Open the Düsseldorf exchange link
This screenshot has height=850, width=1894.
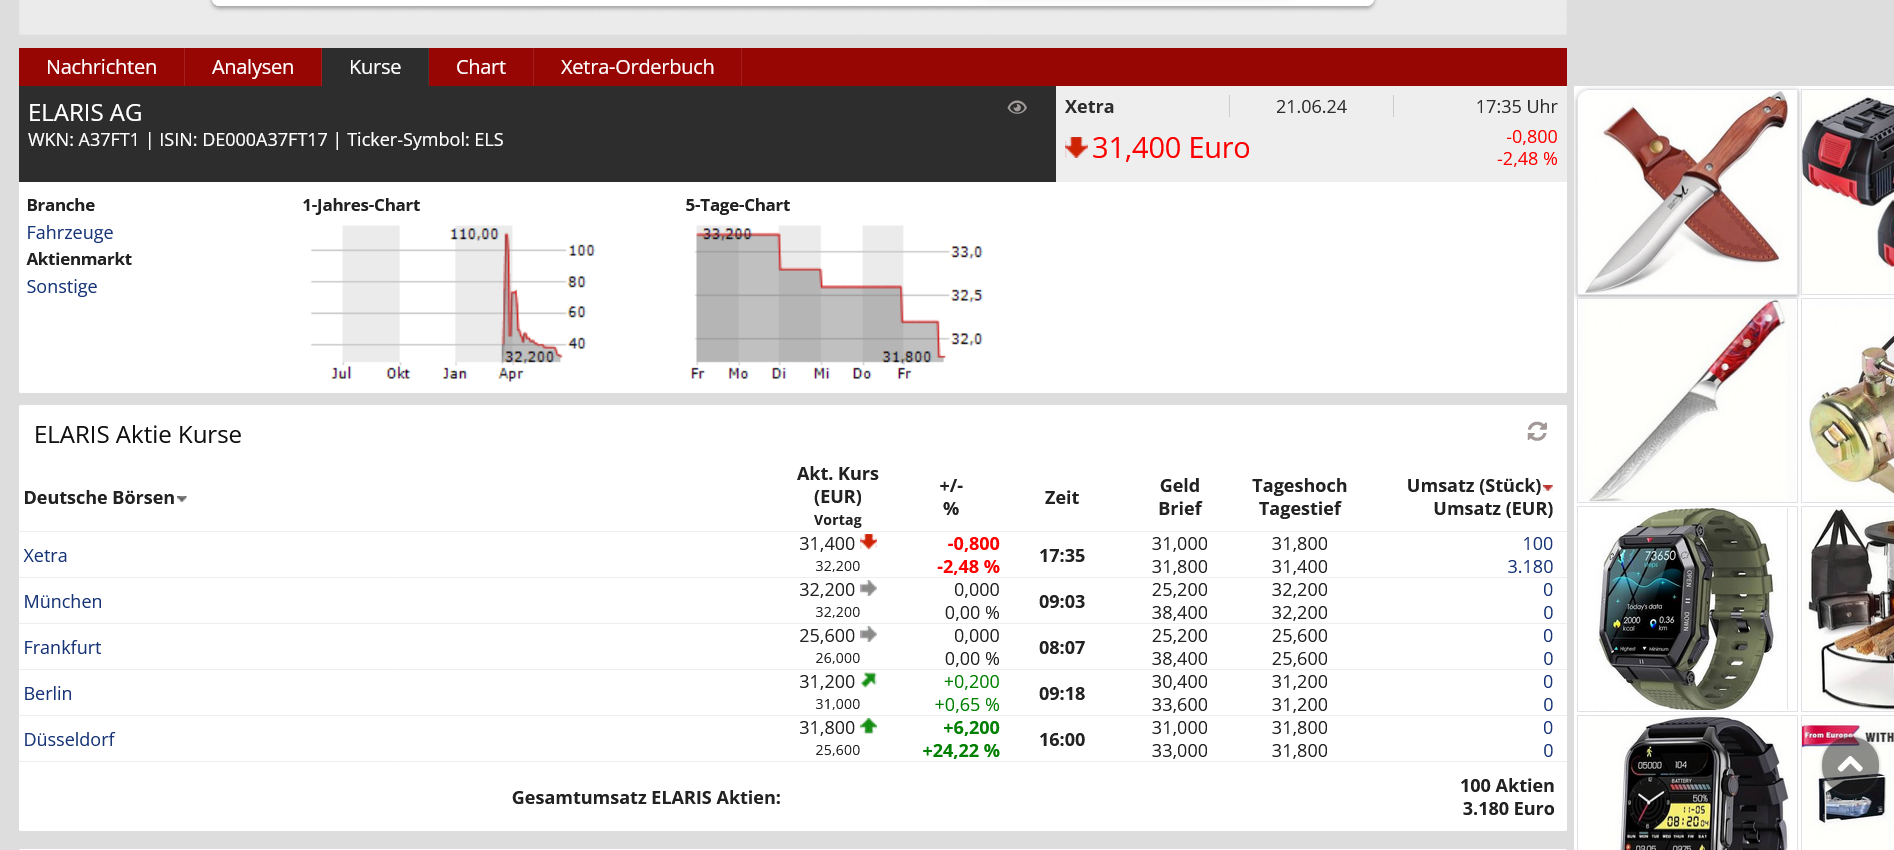tap(69, 739)
